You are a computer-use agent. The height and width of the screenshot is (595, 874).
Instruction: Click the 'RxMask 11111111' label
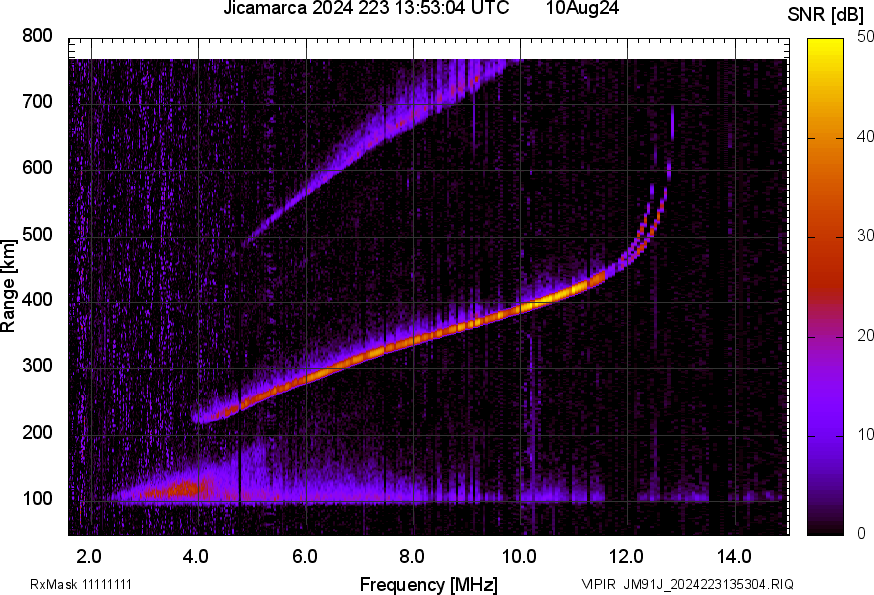[81, 584]
